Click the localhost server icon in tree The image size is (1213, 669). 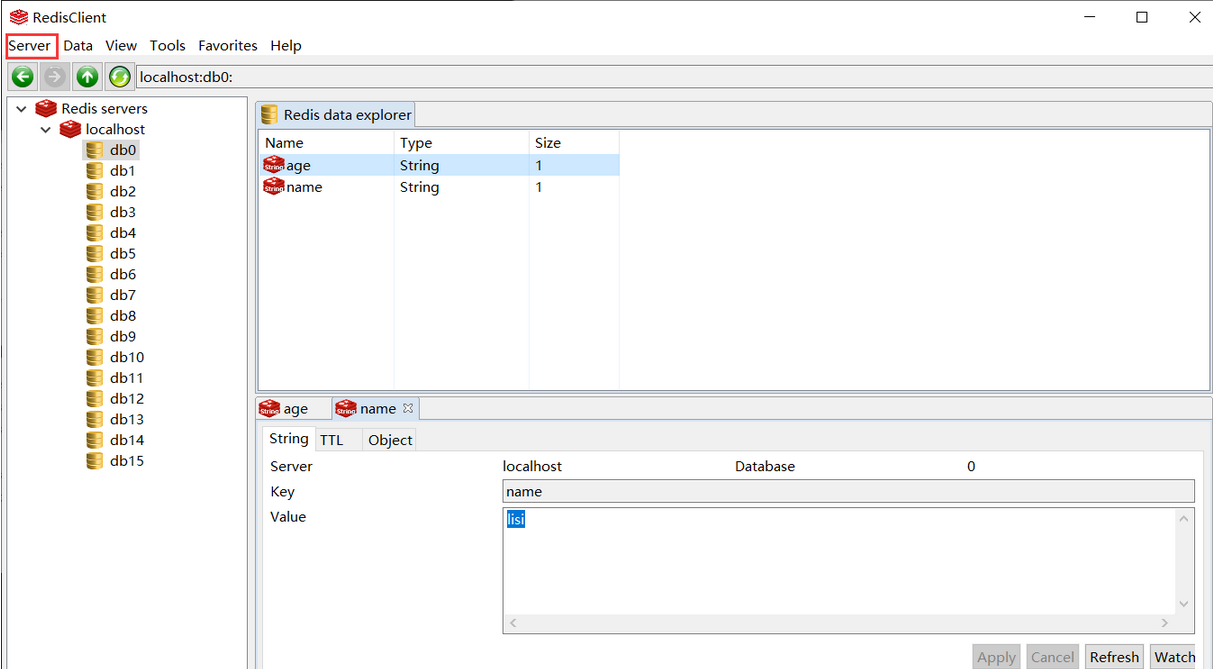point(70,129)
